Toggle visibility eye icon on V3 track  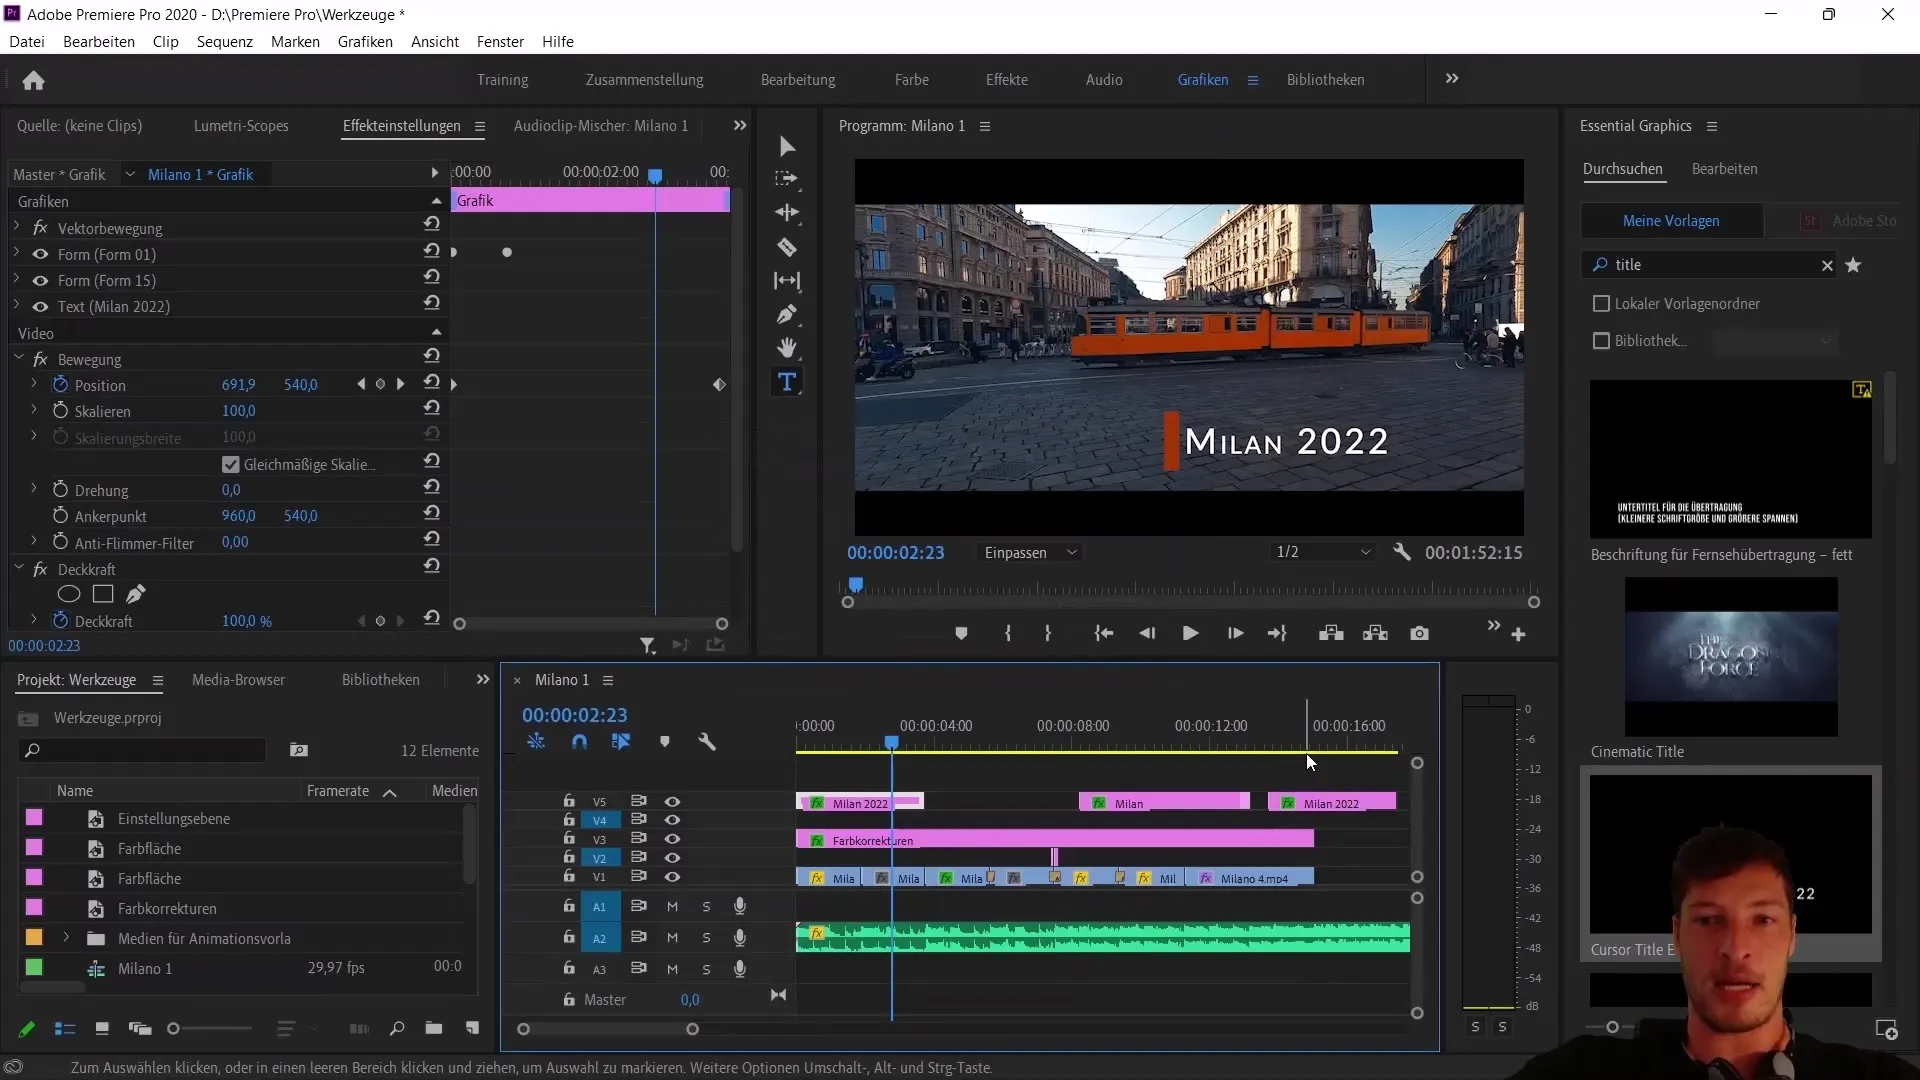pyautogui.click(x=673, y=839)
